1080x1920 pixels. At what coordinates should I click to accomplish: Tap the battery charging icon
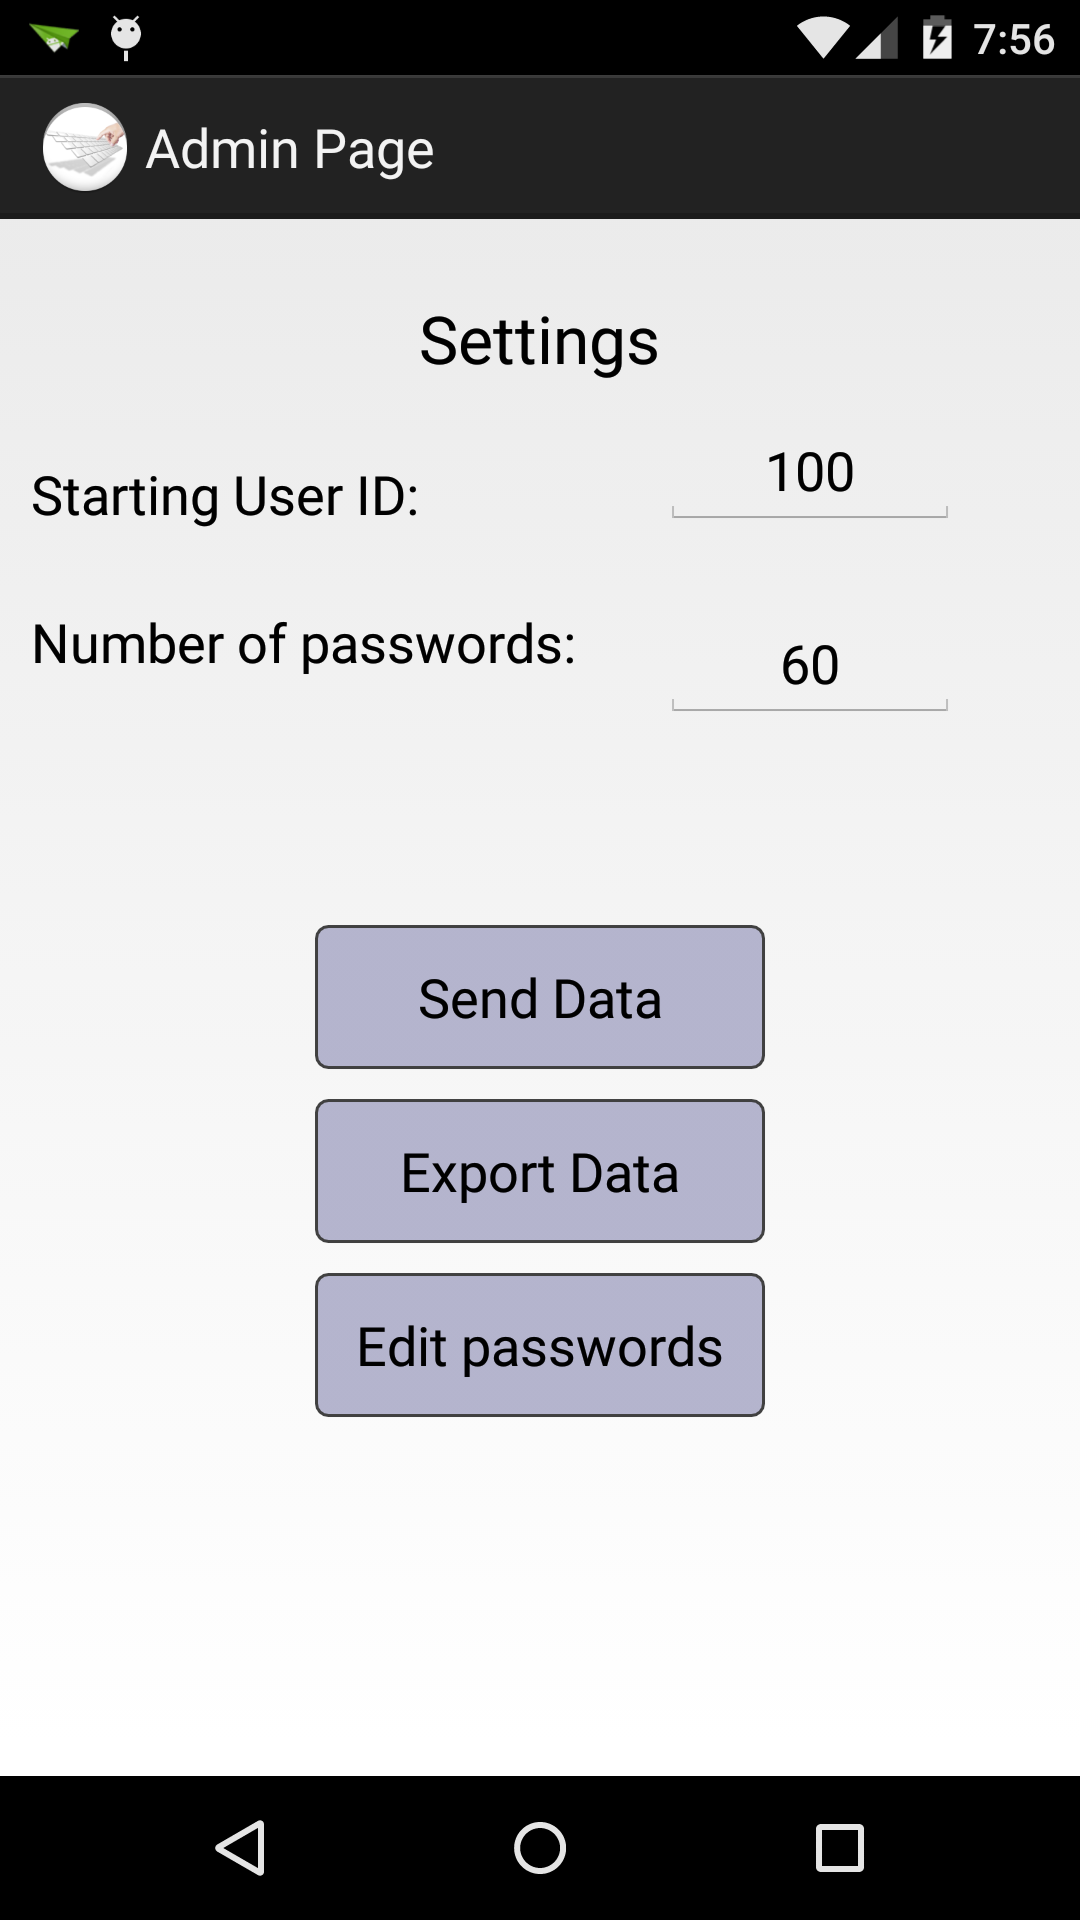pyautogui.click(x=937, y=38)
